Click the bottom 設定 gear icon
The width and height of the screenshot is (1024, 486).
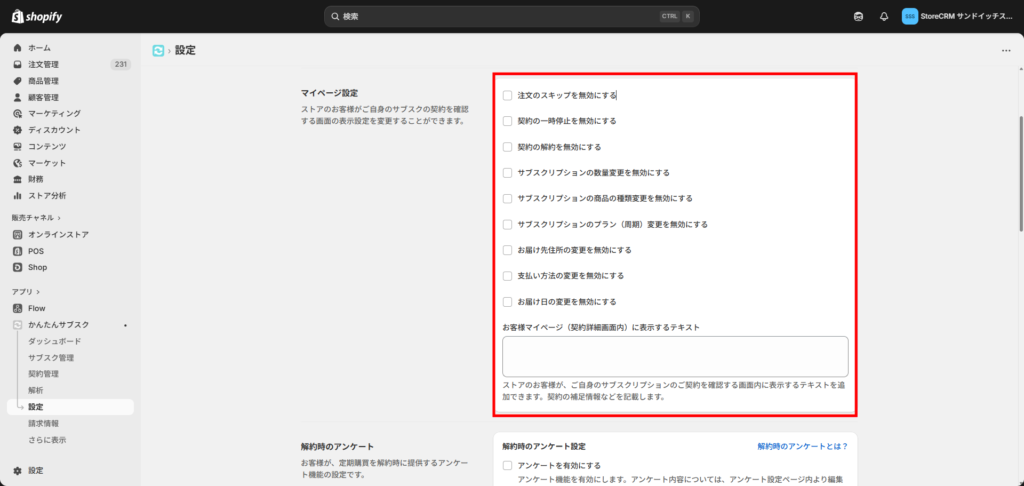coord(18,470)
